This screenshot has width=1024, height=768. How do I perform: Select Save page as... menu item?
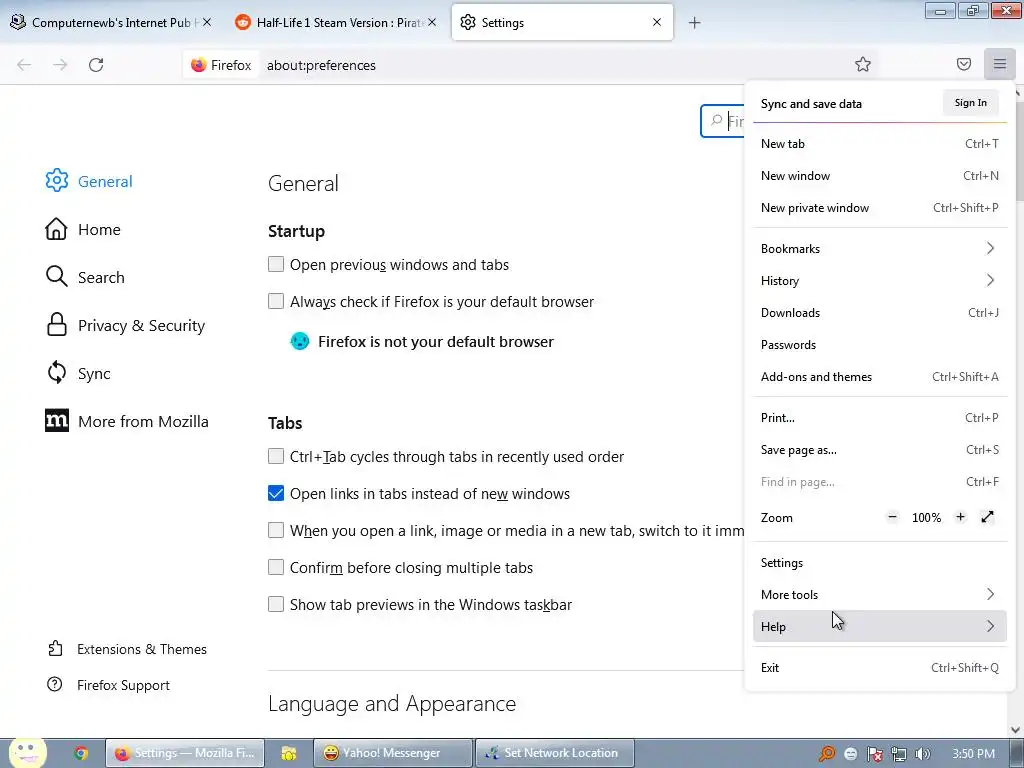879,449
